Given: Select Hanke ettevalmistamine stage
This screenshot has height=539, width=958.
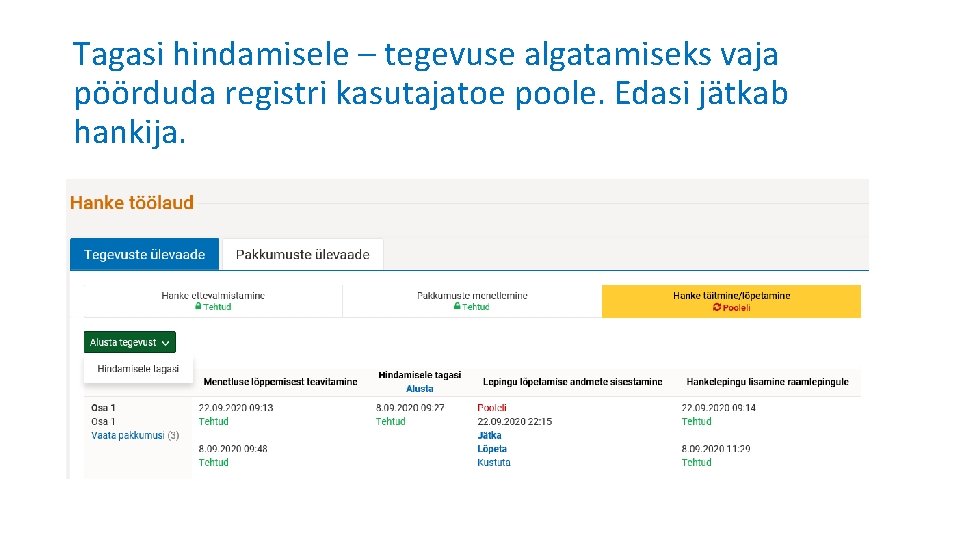Looking at the screenshot, I should pyautogui.click(x=213, y=301).
